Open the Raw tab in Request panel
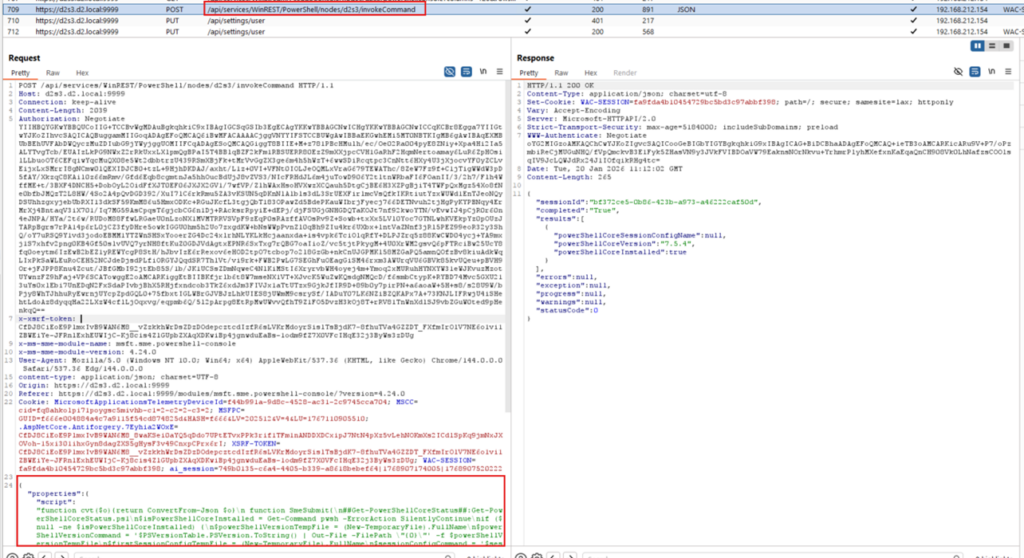This screenshot has height=558, width=1024. click(x=52, y=73)
